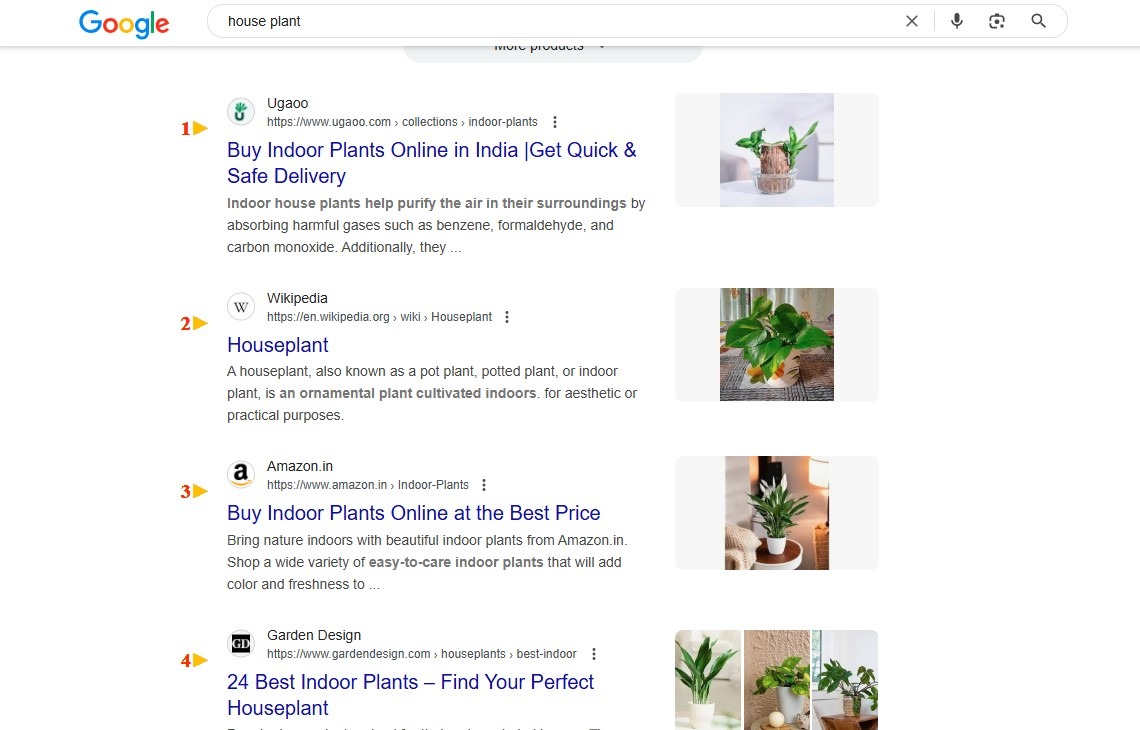Screen dimensions: 1140x730
Task: Click the Amazon favicon
Action: [241, 475]
